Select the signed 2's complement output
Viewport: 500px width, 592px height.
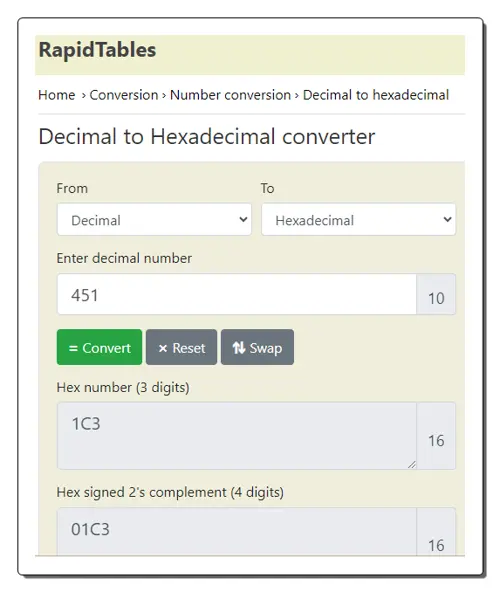[237, 531]
